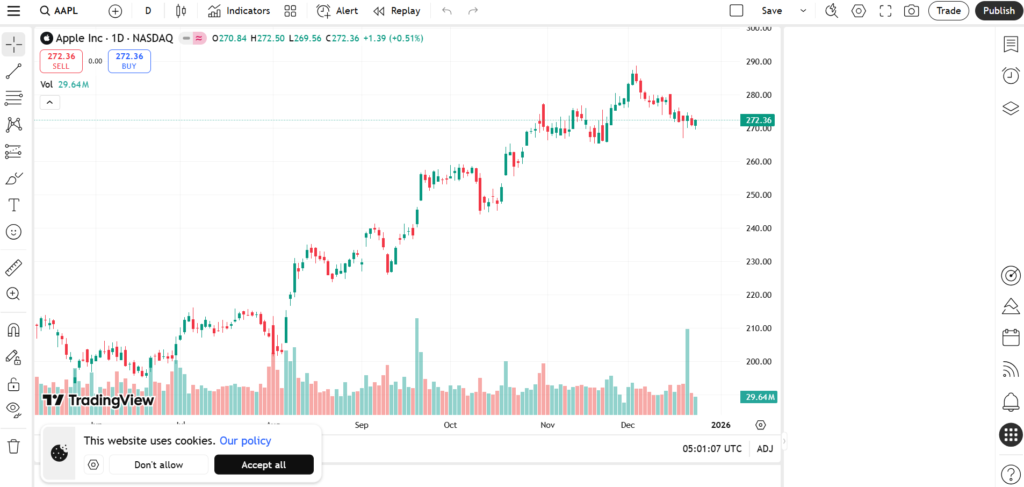Open the AAPL symbol search
Viewport: 1024px width, 487px height.
coord(59,10)
